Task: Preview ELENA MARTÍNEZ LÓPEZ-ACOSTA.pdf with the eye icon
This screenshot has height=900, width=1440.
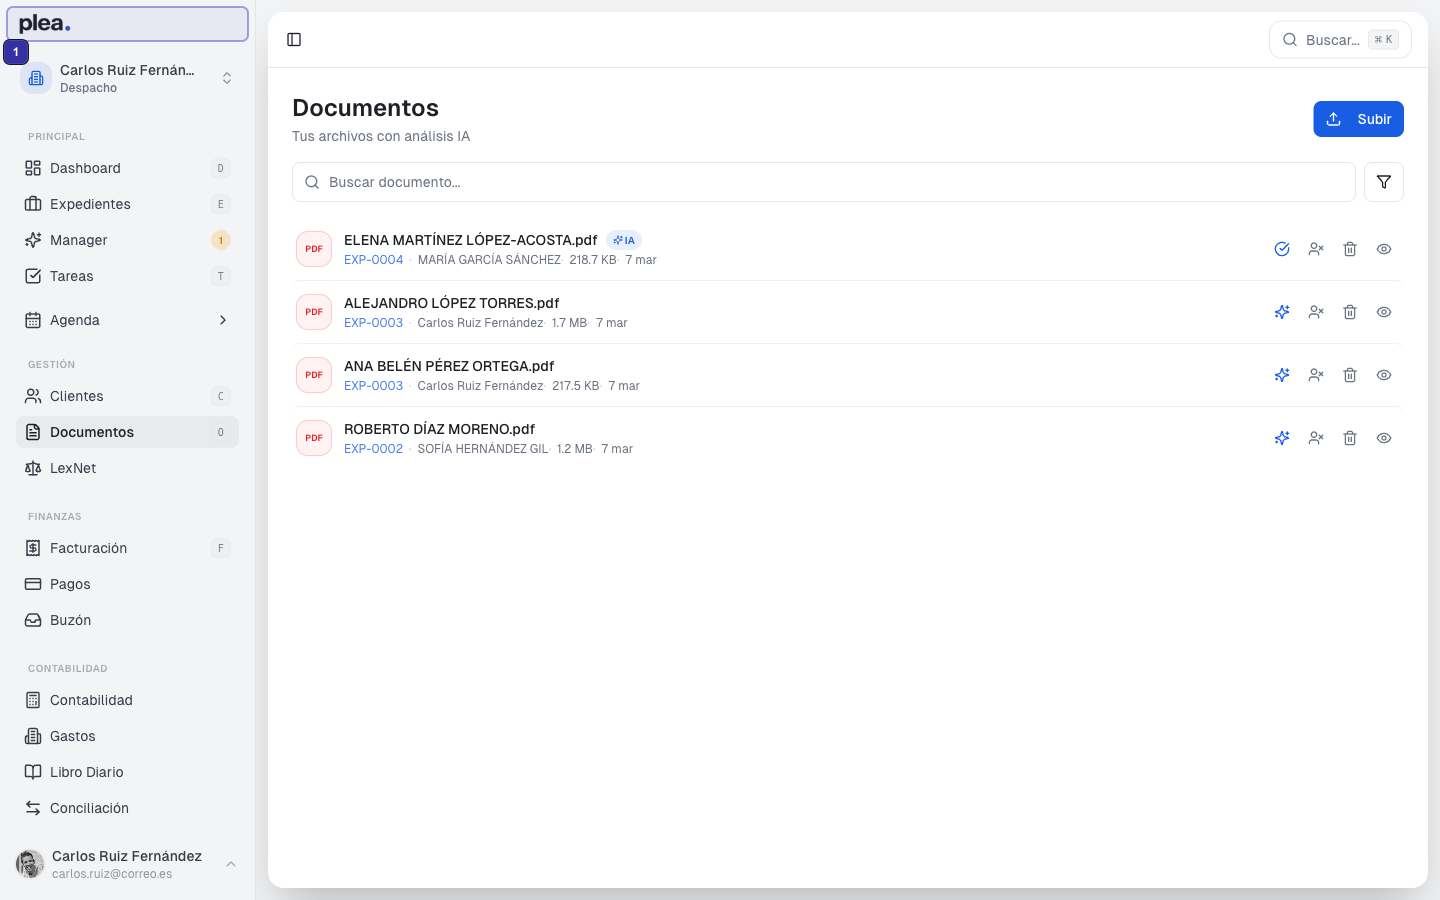Action: [1384, 248]
